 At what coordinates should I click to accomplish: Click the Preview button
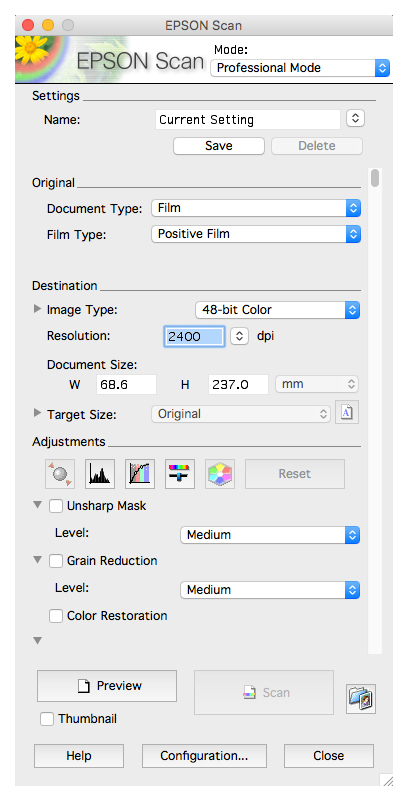click(x=107, y=686)
